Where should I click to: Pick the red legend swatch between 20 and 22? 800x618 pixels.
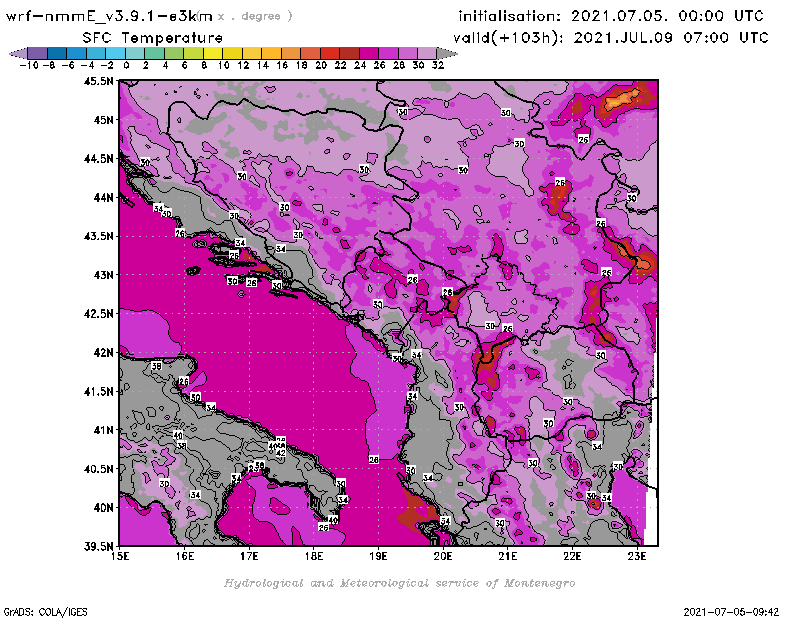click(330, 53)
